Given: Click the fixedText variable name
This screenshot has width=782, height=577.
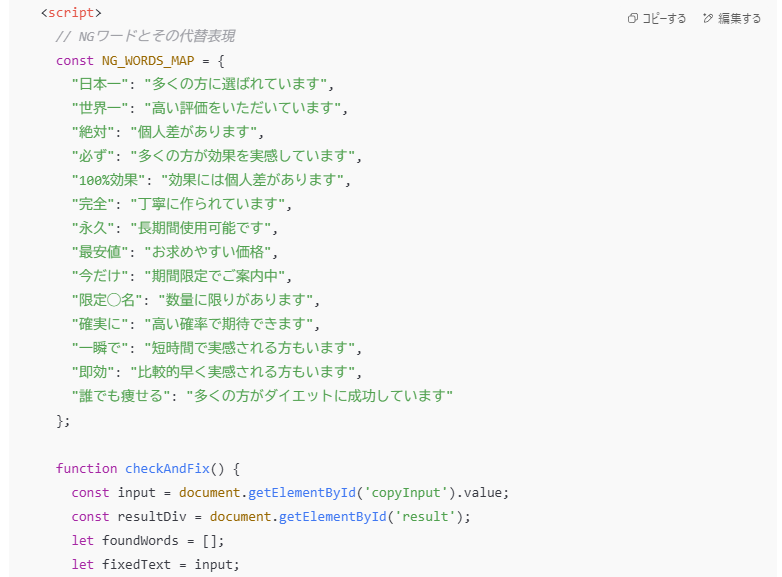Looking at the screenshot, I should [136, 565].
